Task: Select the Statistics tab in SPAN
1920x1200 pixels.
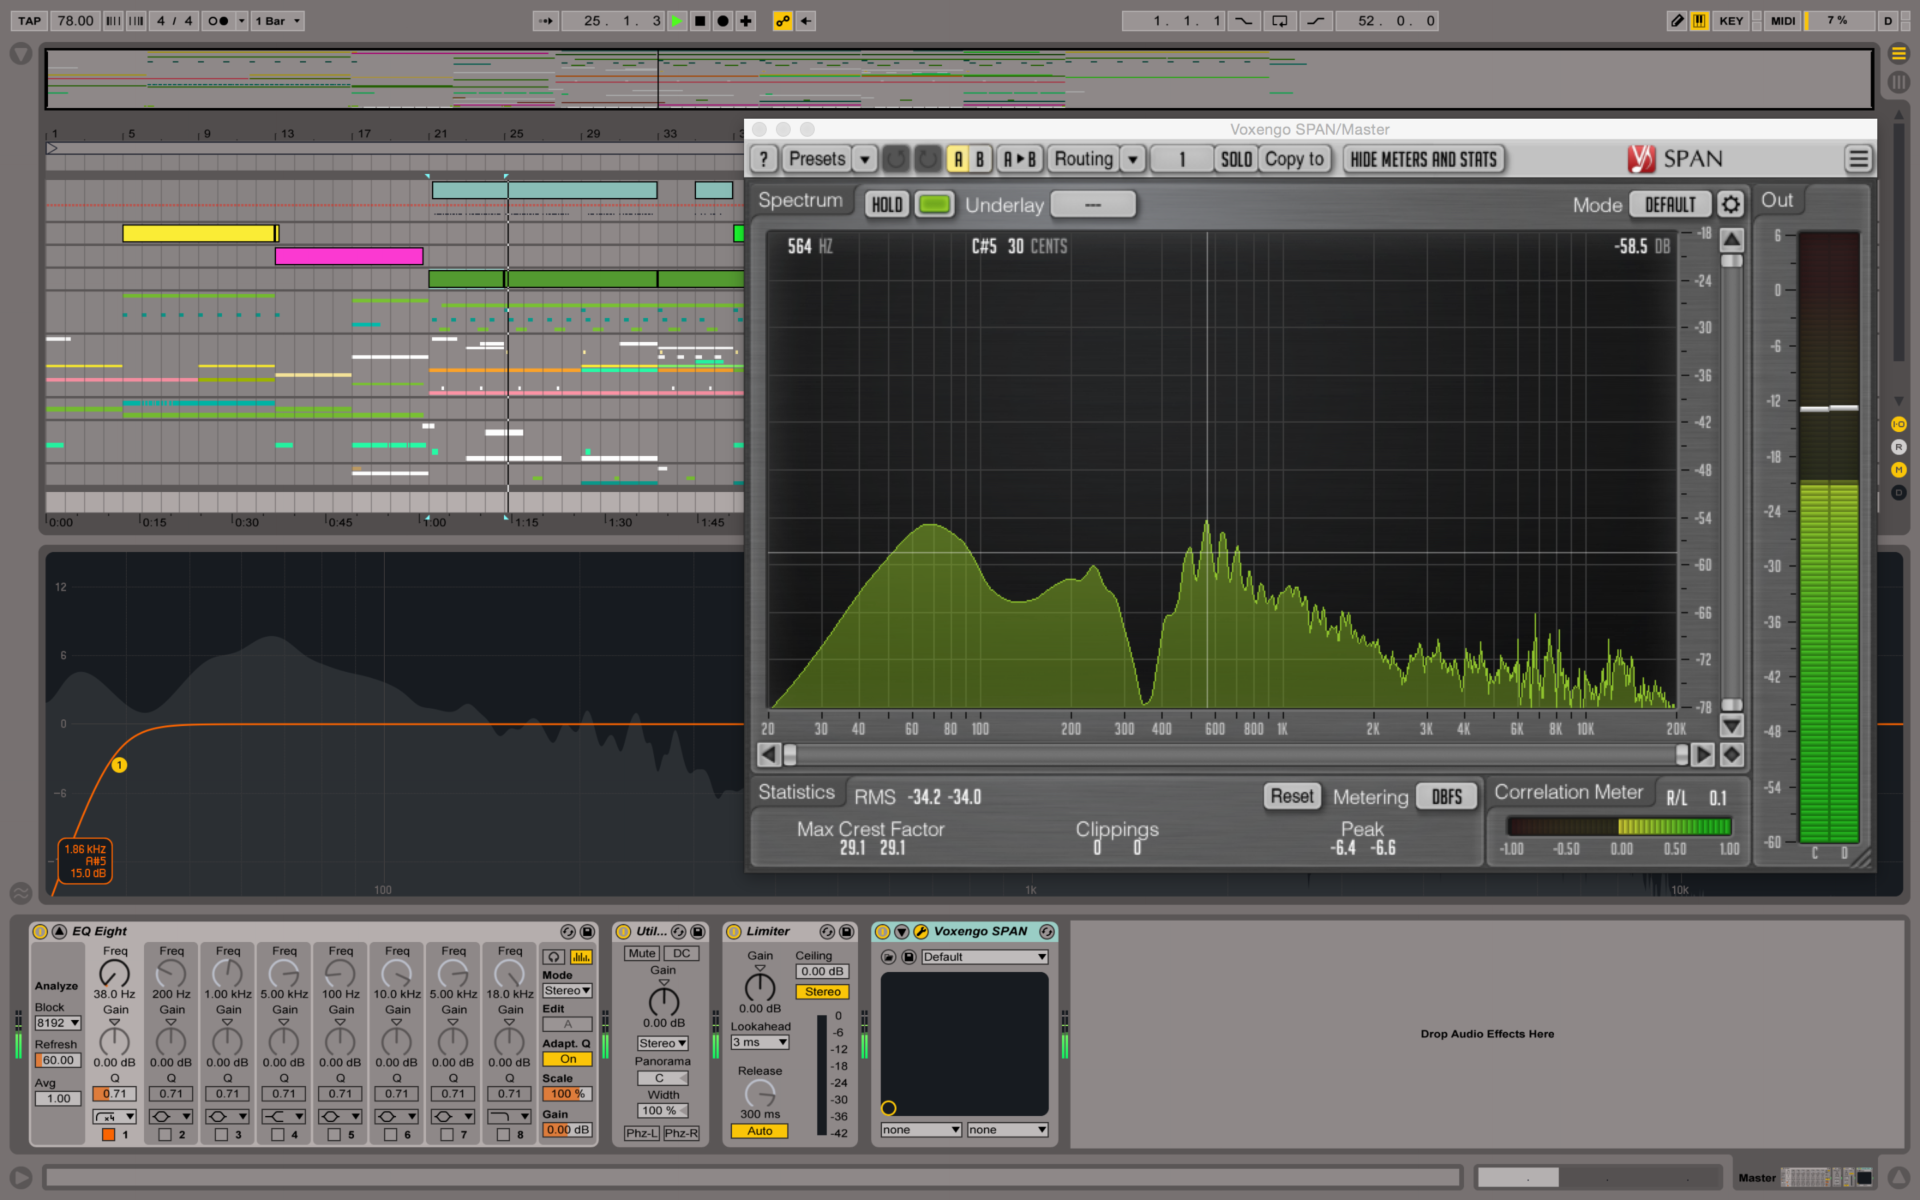Action: pos(796,793)
